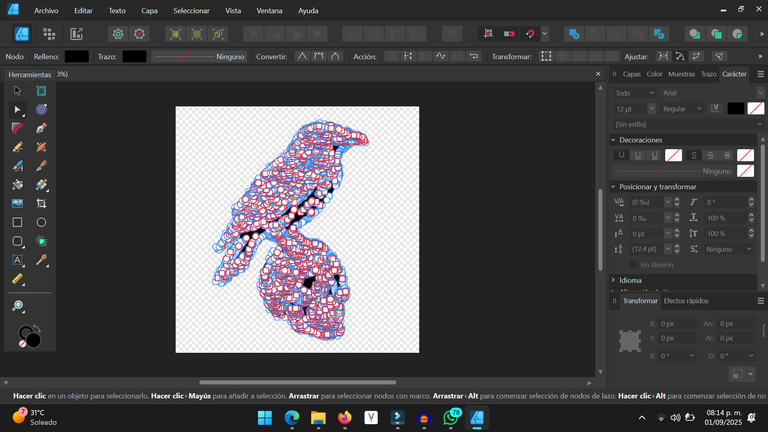Select the Rounded Rectangle tool
Screen dimensions: 768x432
point(17,241)
